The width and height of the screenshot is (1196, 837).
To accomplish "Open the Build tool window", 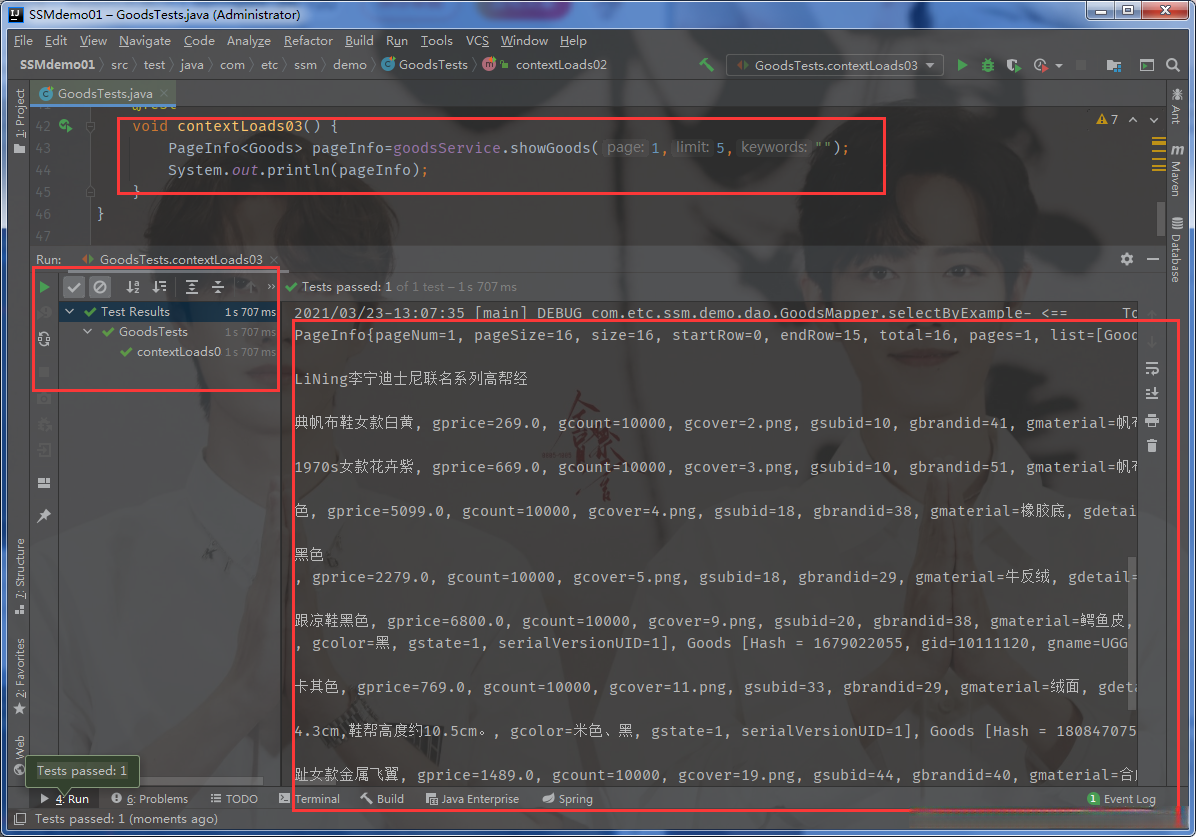I will pos(382,799).
